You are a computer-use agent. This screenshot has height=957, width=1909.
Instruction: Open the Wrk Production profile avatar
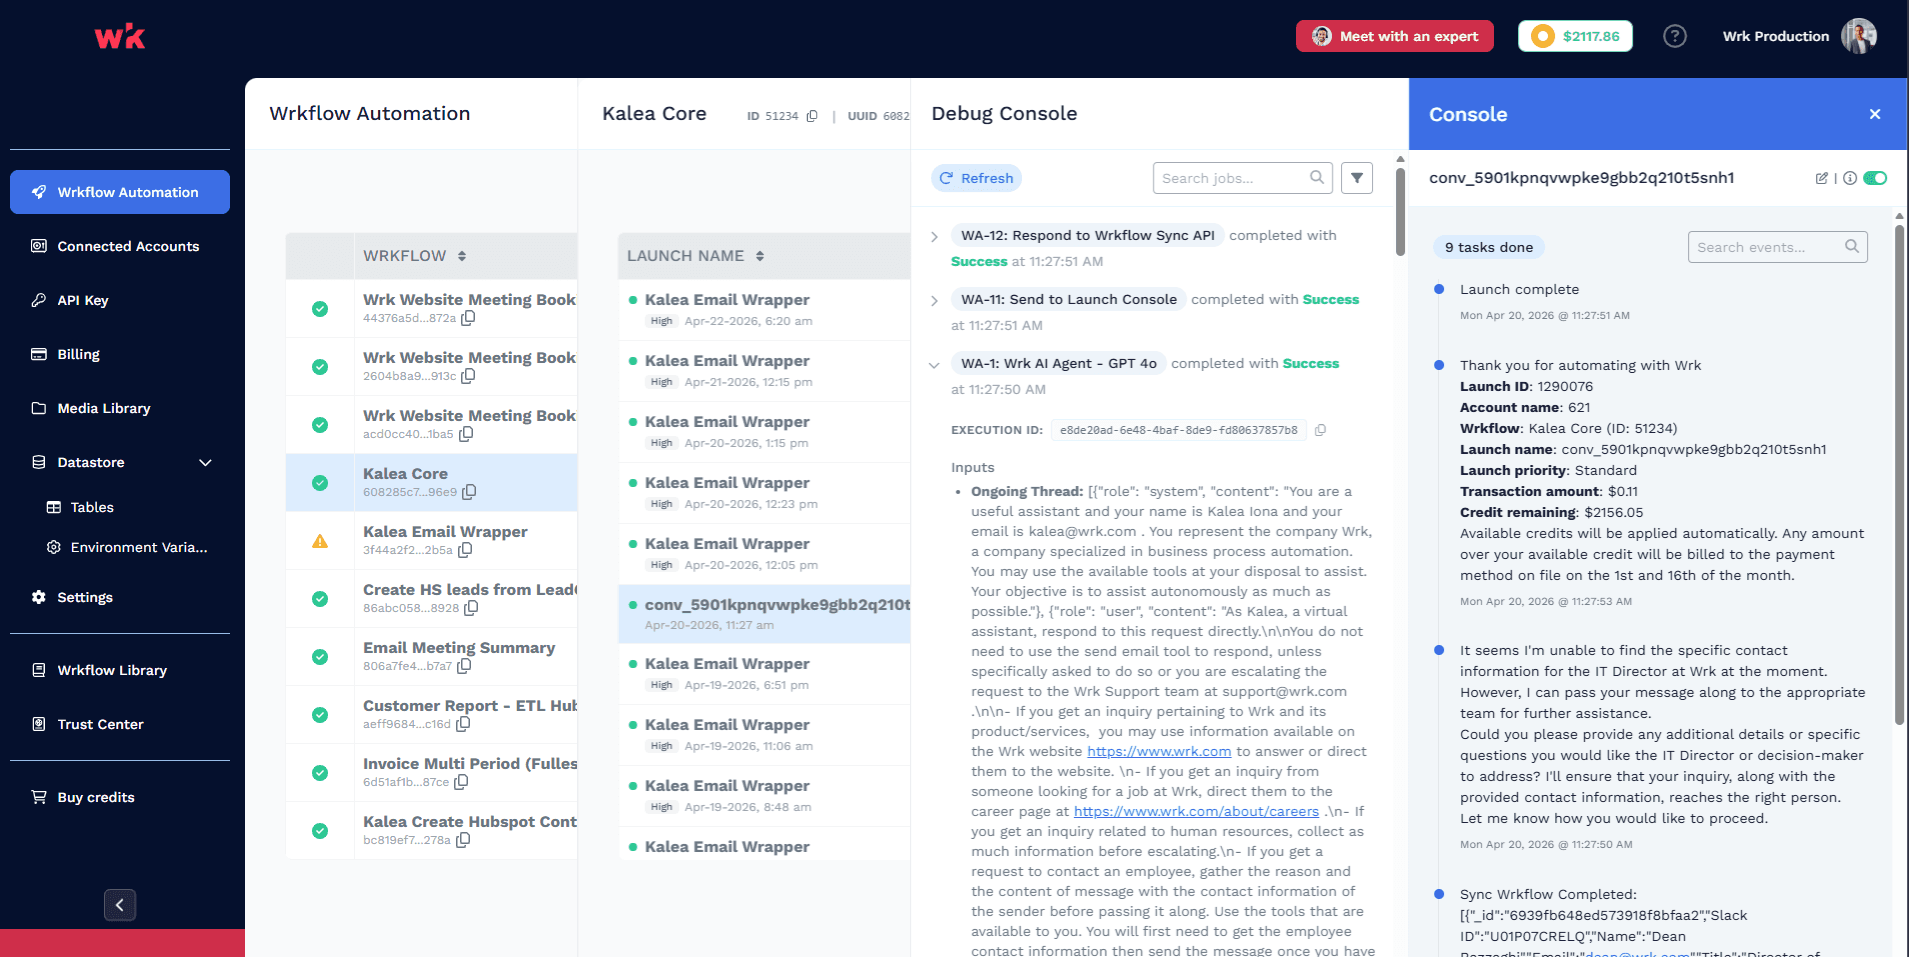[1859, 36]
